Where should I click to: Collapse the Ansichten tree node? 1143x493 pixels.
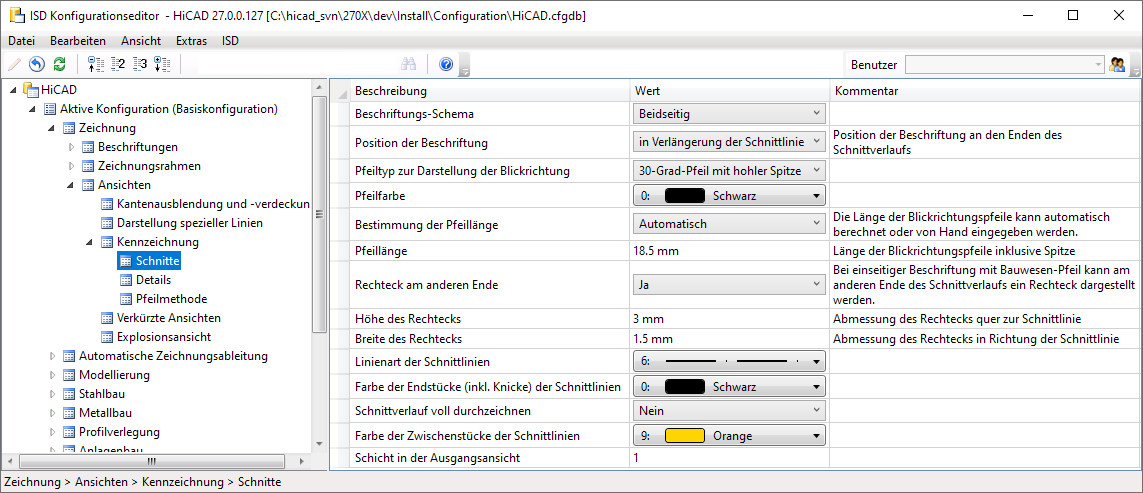coord(71,185)
